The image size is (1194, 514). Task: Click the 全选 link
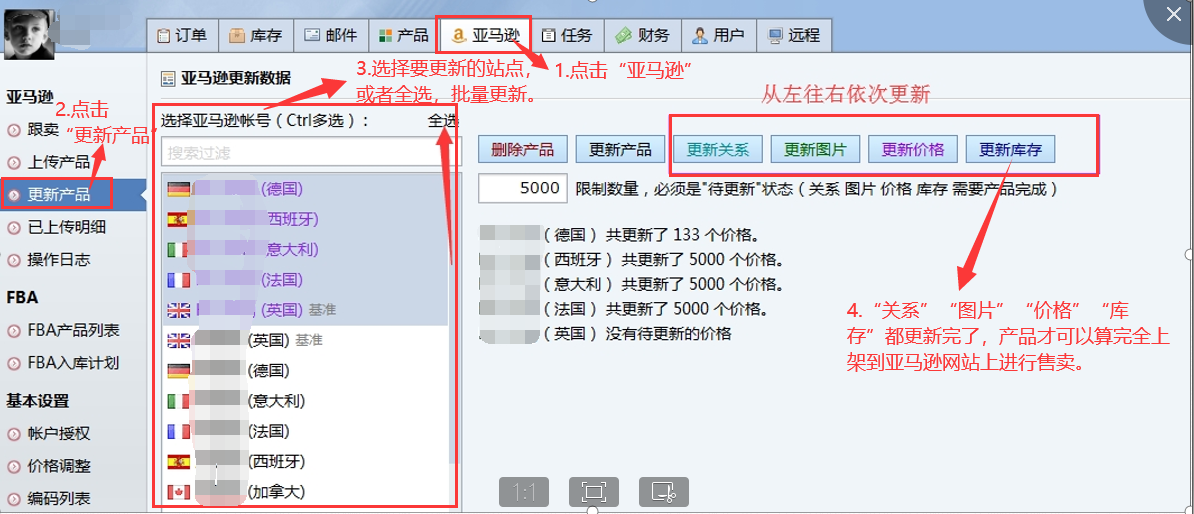tap(442, 120)
